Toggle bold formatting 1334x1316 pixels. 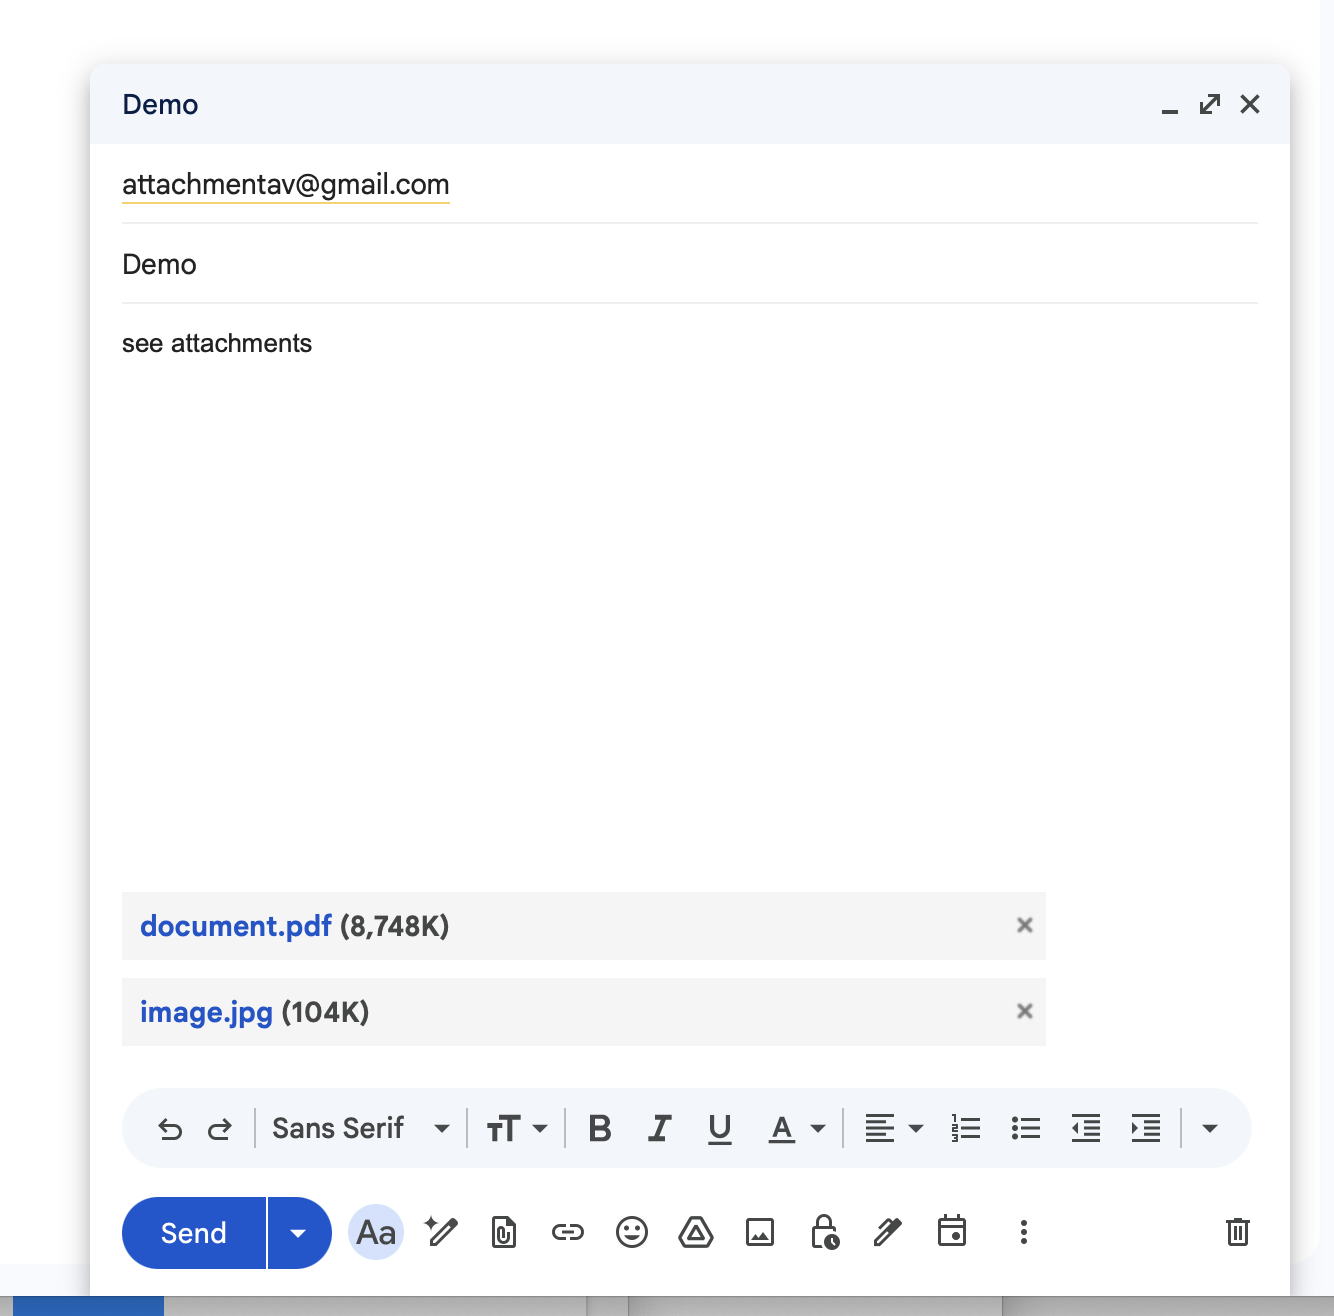(x=599, y=1128)
